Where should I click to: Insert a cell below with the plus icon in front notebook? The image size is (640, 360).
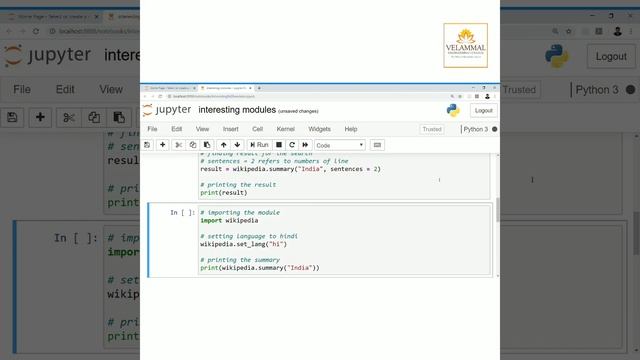162,145
